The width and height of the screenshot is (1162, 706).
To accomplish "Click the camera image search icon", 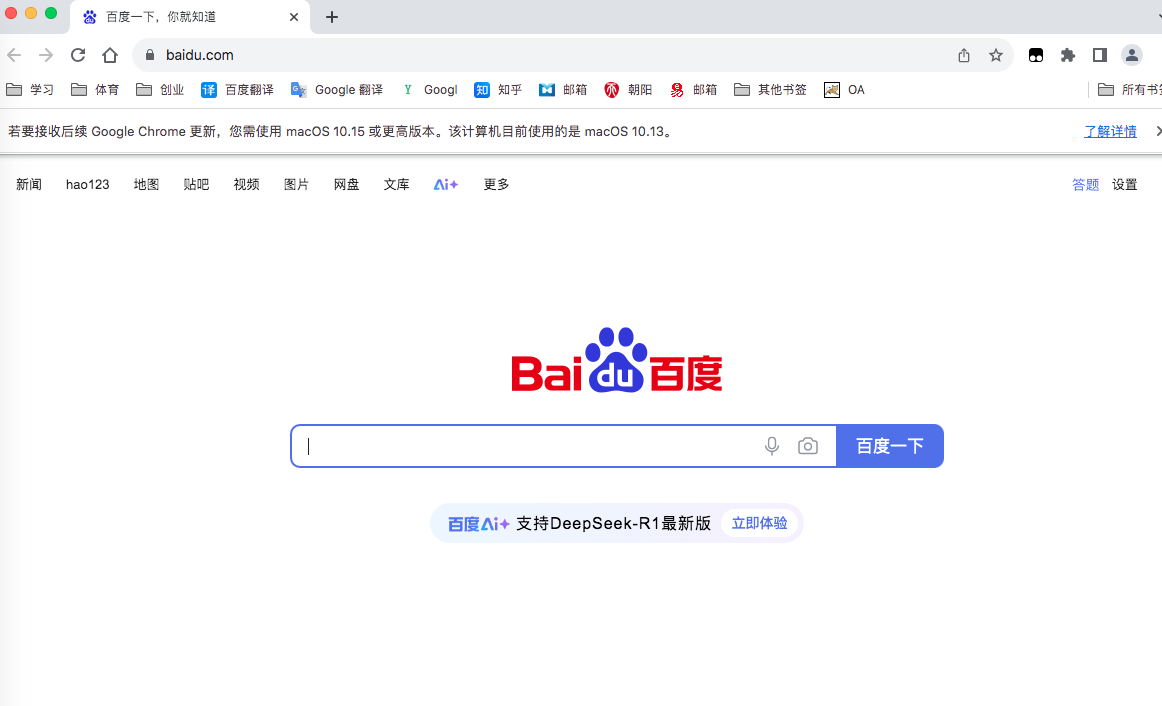I will pyautogui.click(x=808, y=446).
